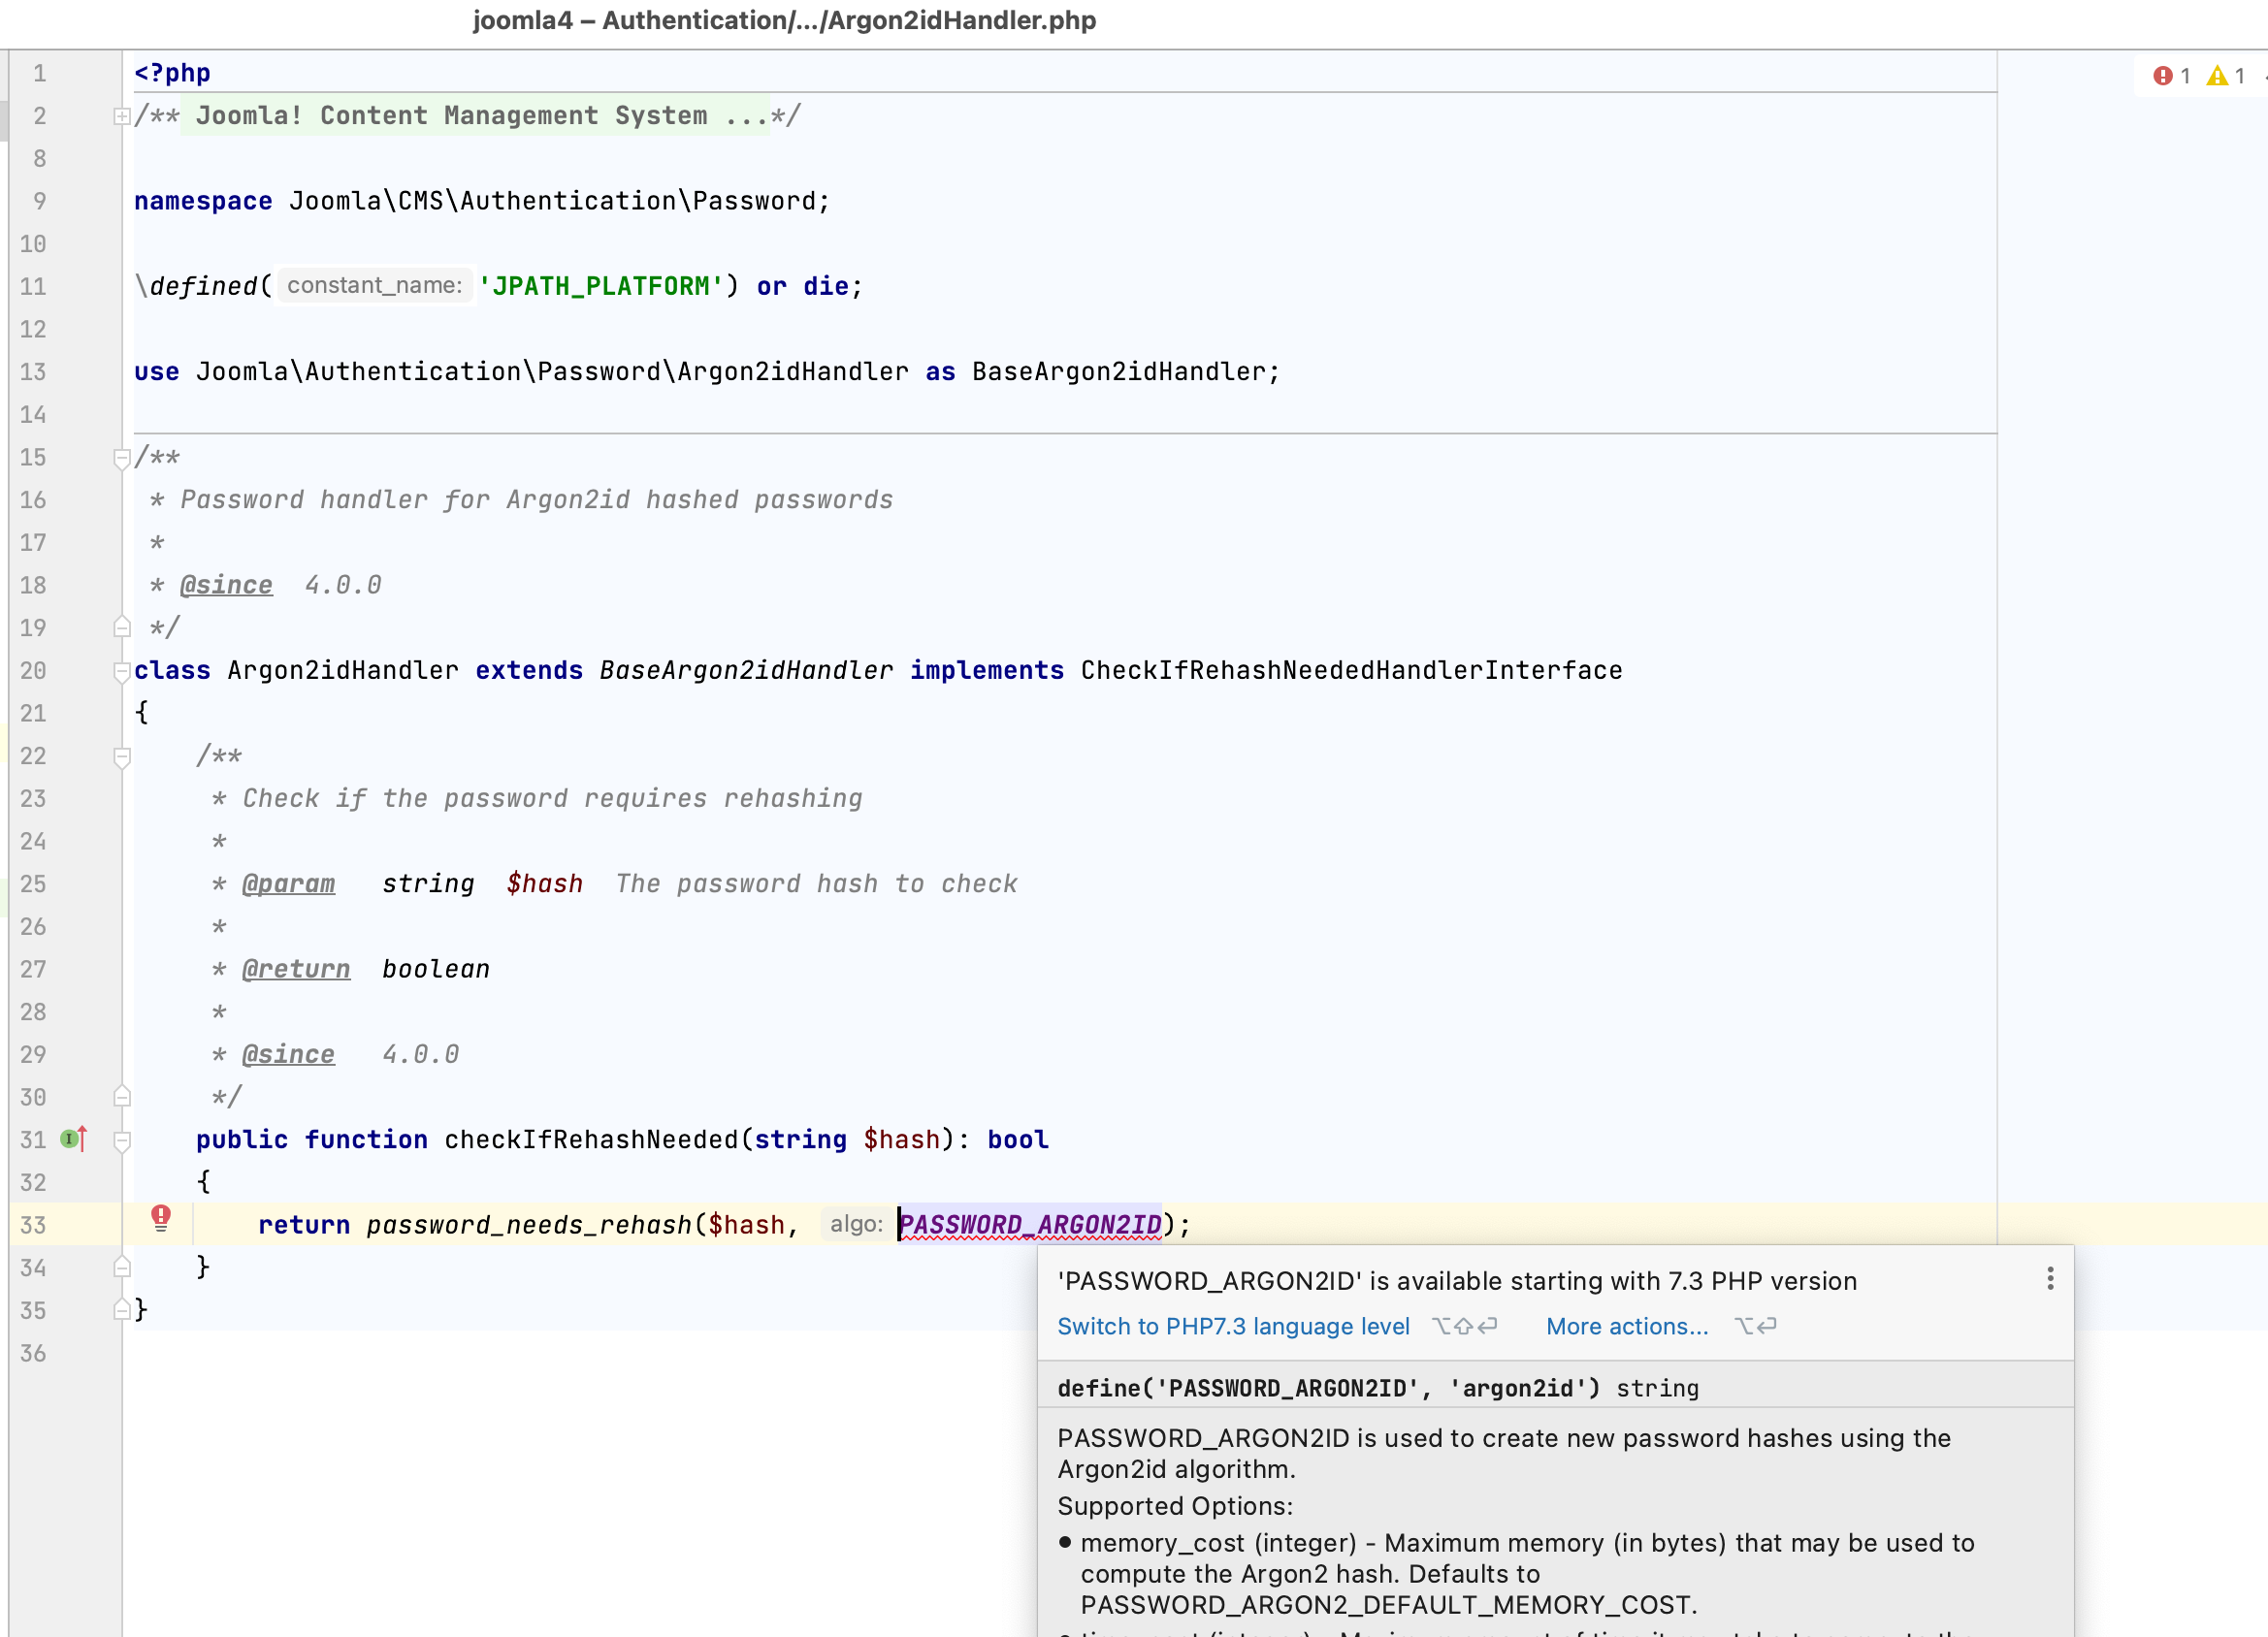
Task: Open the three-dot menu in the inspection popup
Action: click(2050, 1278)
